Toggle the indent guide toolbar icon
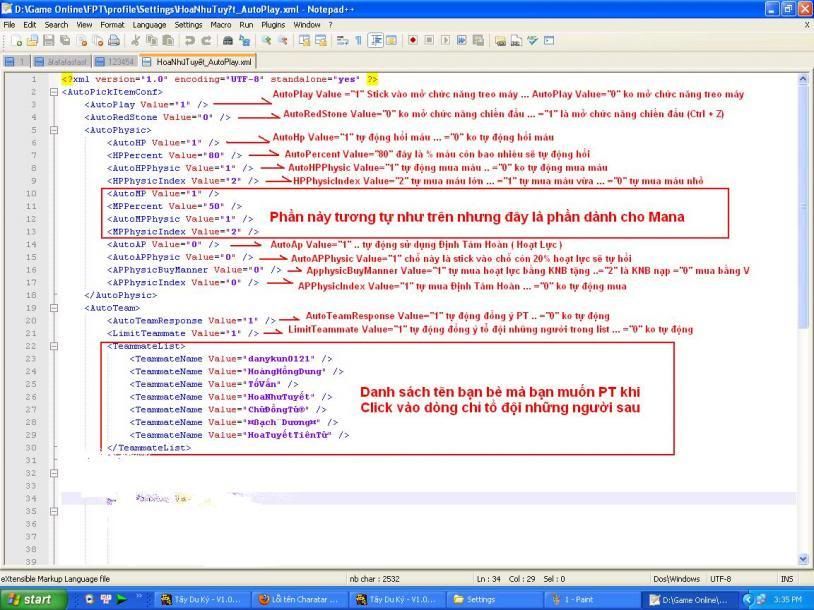 tap(375, 40)
